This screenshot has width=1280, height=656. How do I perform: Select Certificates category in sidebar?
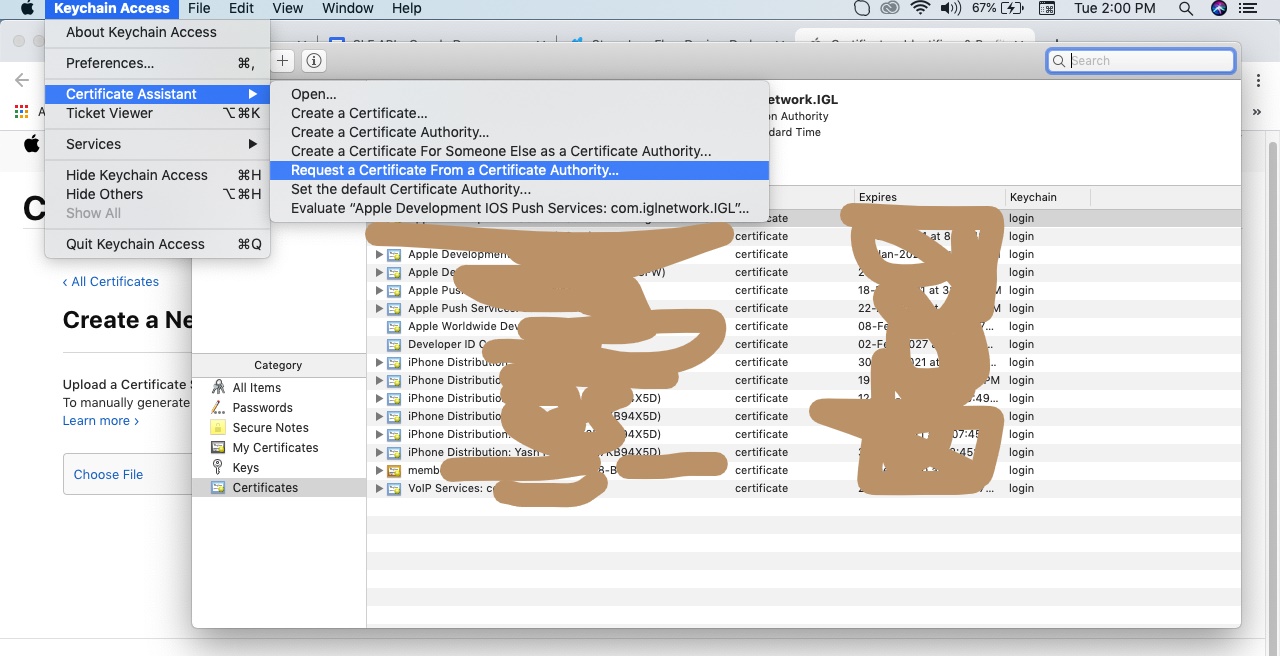(265, 488)
